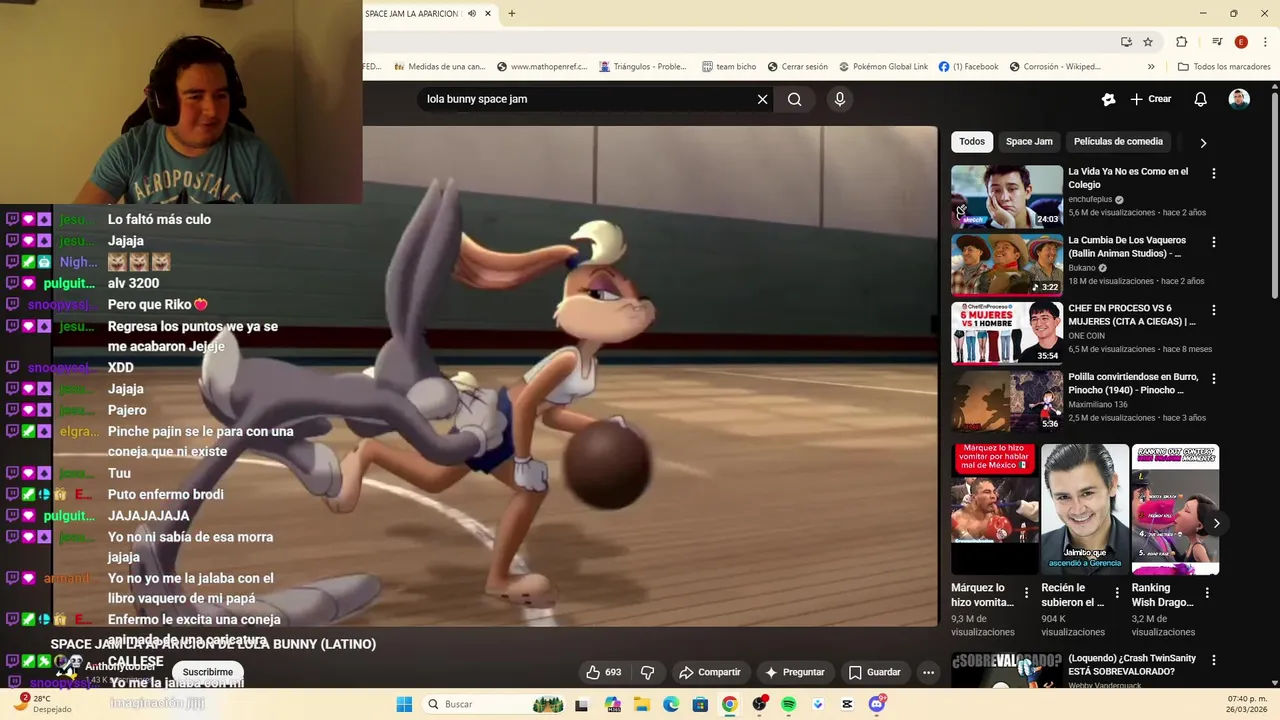1280x720 pixels.
Task: Open a new Chrome tab
Action: point(512,14)
